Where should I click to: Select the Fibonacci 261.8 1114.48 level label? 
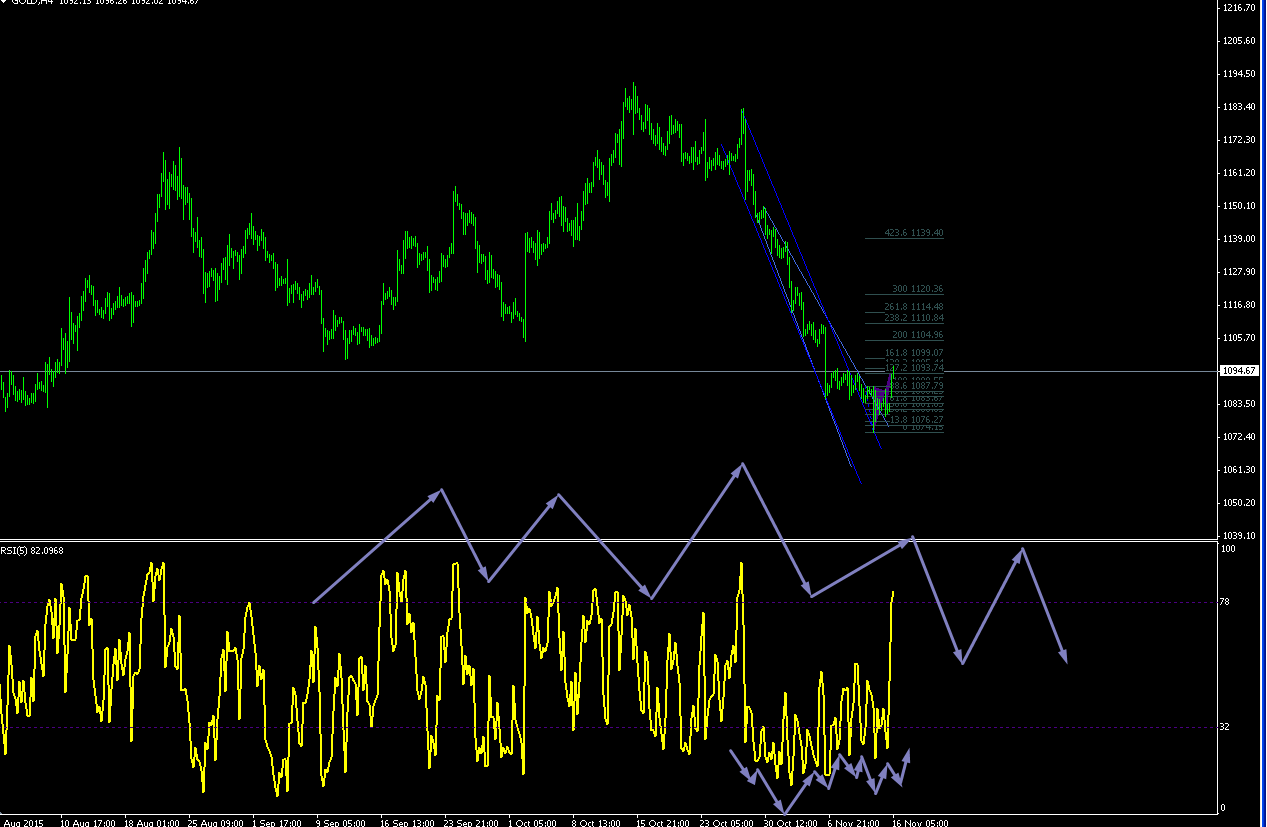click(914, 307)
